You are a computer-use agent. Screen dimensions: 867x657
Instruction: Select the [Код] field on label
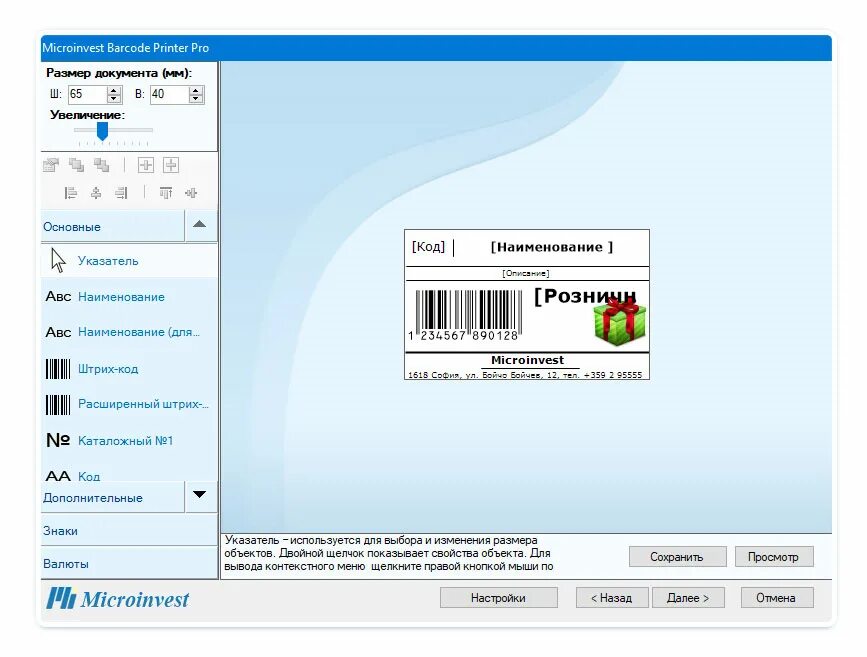click(428, 247)
